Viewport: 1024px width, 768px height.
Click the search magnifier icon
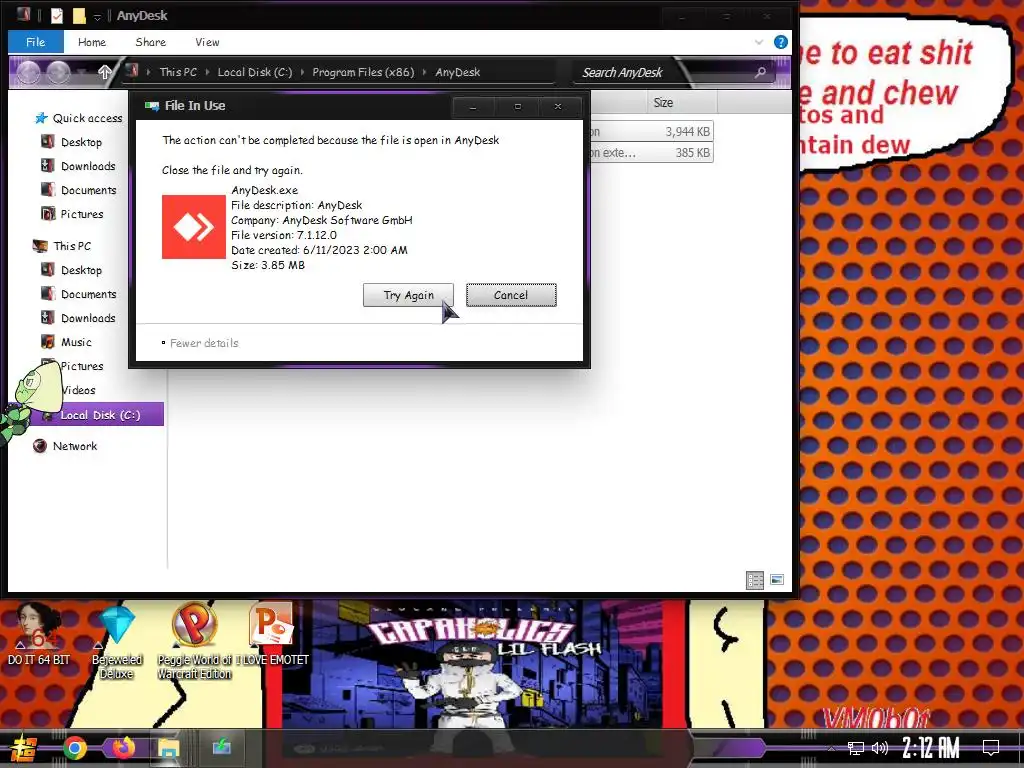760,72
